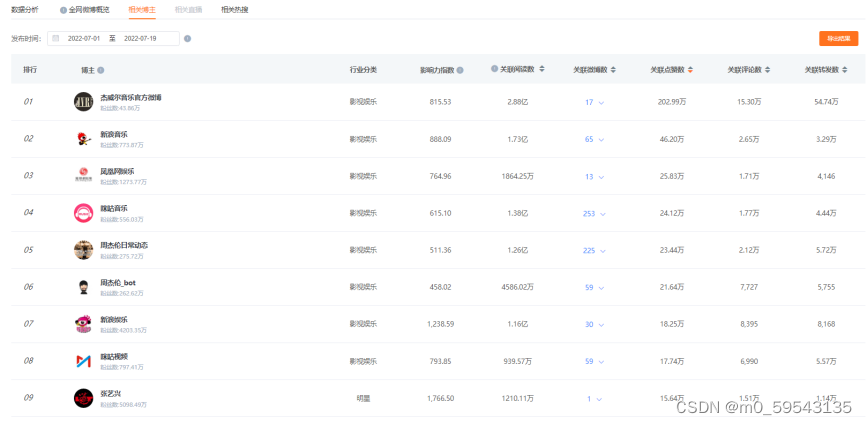Screen dimensions: 867x425
Task: Open the 咪咕视频 blogger name link
Action: point(114,356)
